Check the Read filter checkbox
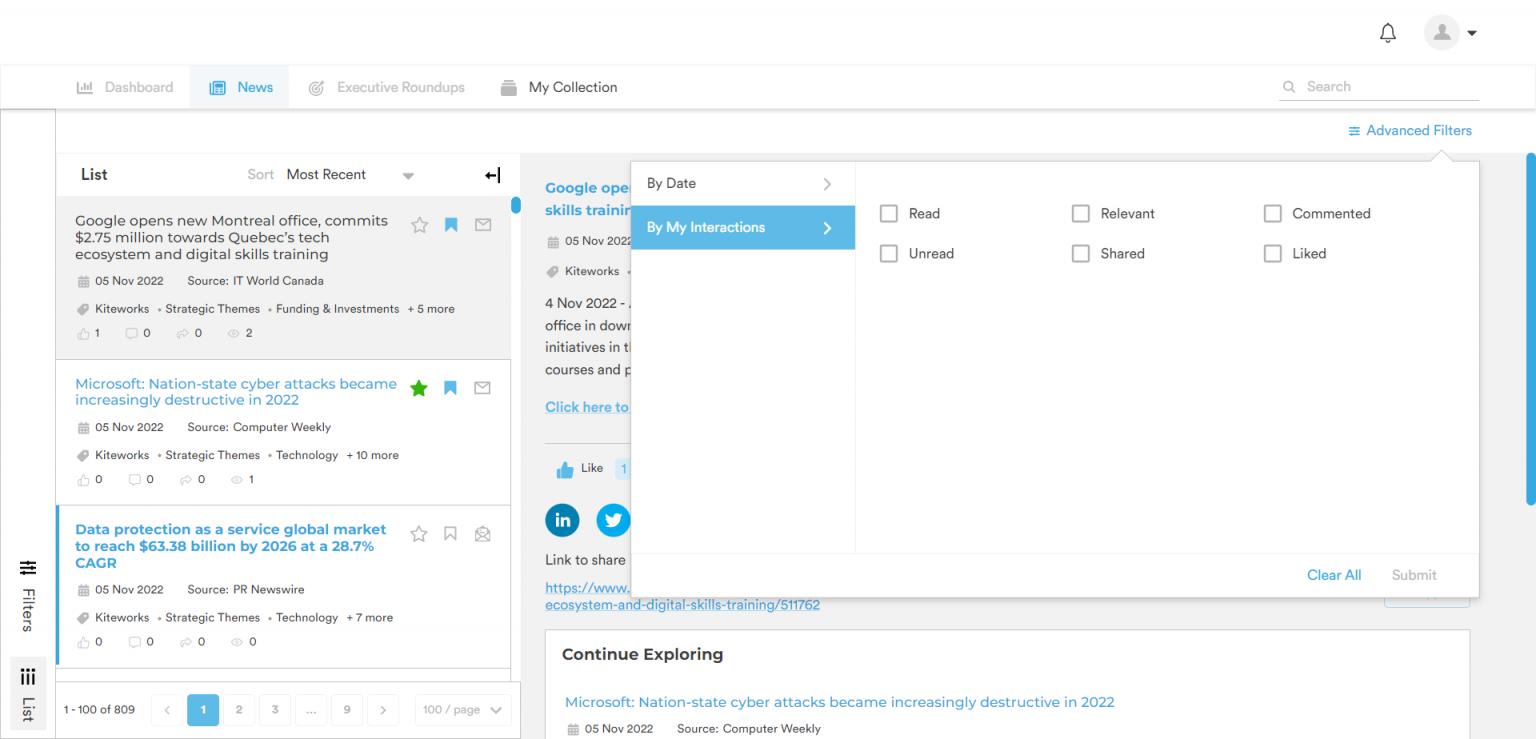 click(889, 213)
